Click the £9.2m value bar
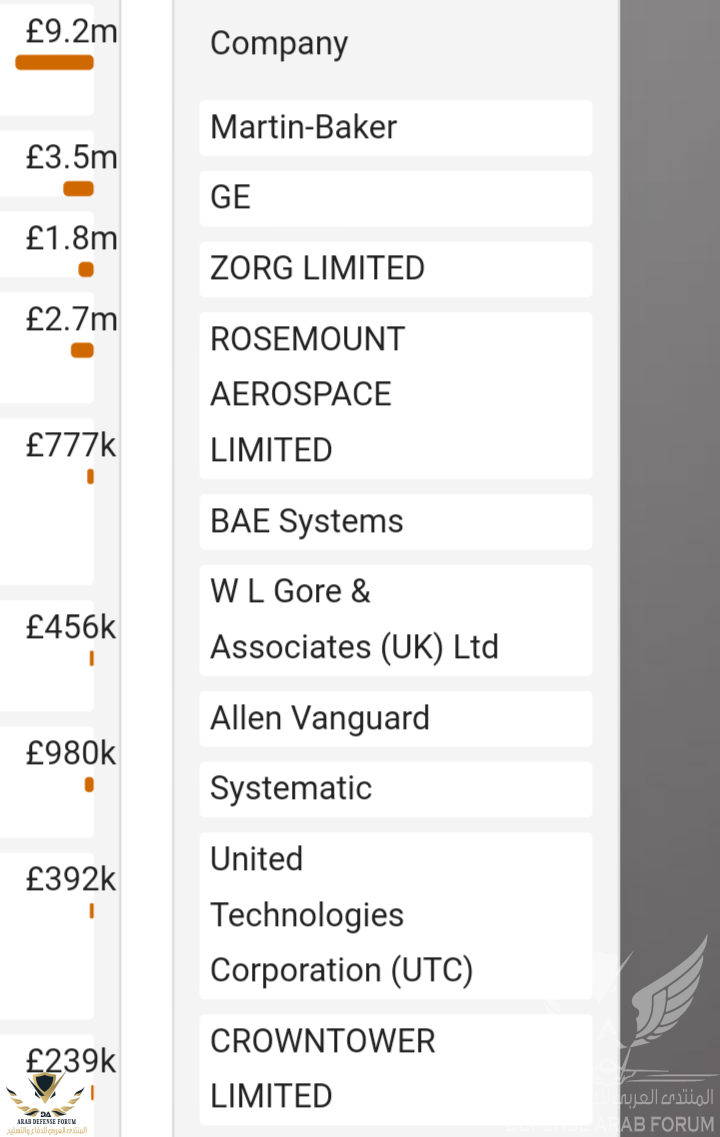This screenshot has height=1137, width=720. tap(54, 63)
